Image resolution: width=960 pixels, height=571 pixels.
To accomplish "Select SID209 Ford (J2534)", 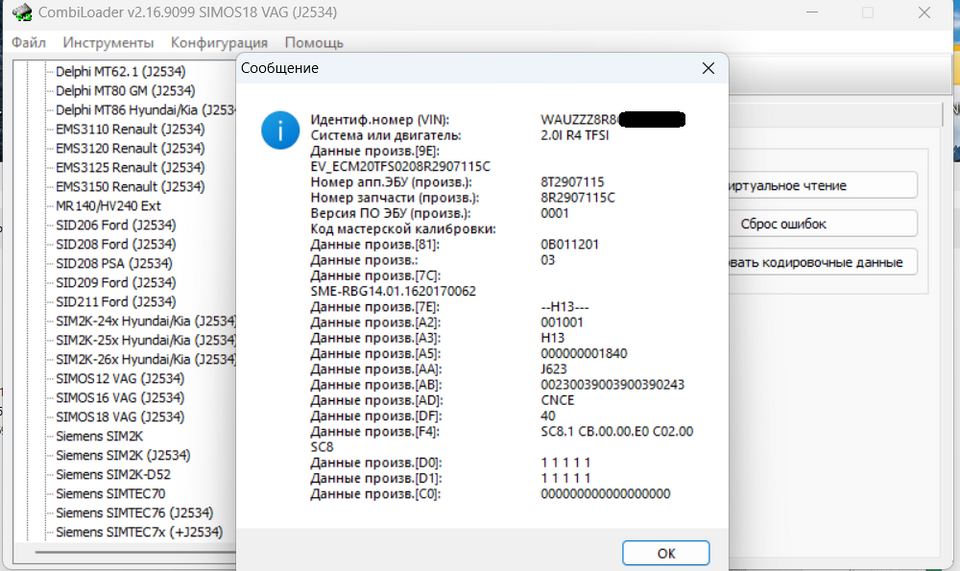I will (116, 283).
